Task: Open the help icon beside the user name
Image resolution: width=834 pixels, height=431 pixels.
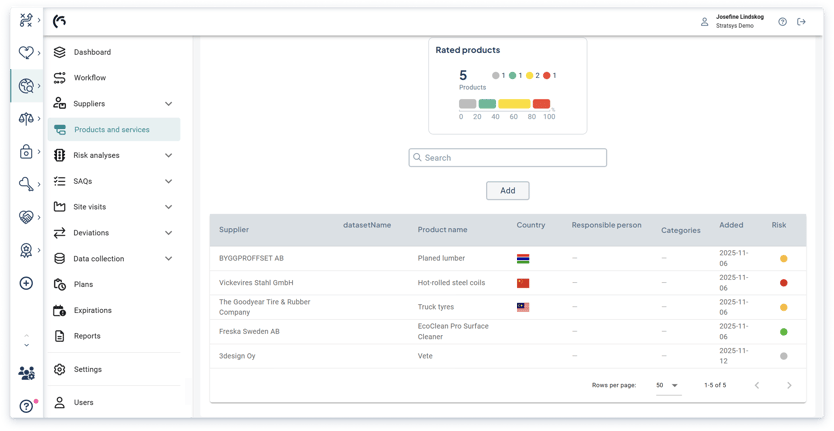Action: pos(782,22)
